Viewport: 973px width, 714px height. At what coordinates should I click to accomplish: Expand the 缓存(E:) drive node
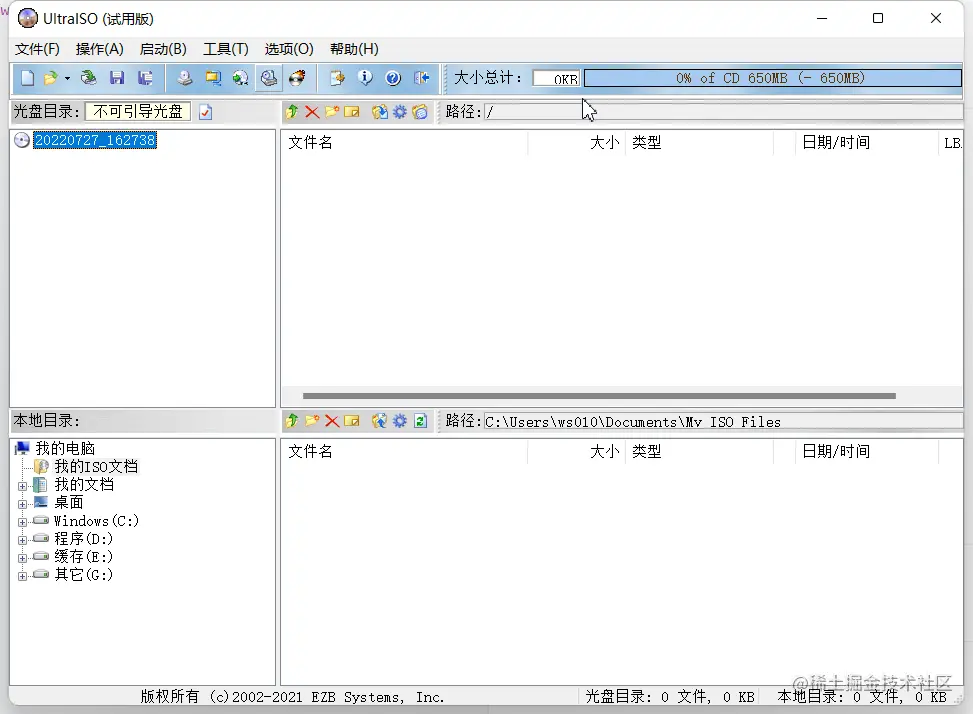pos(22,558)
